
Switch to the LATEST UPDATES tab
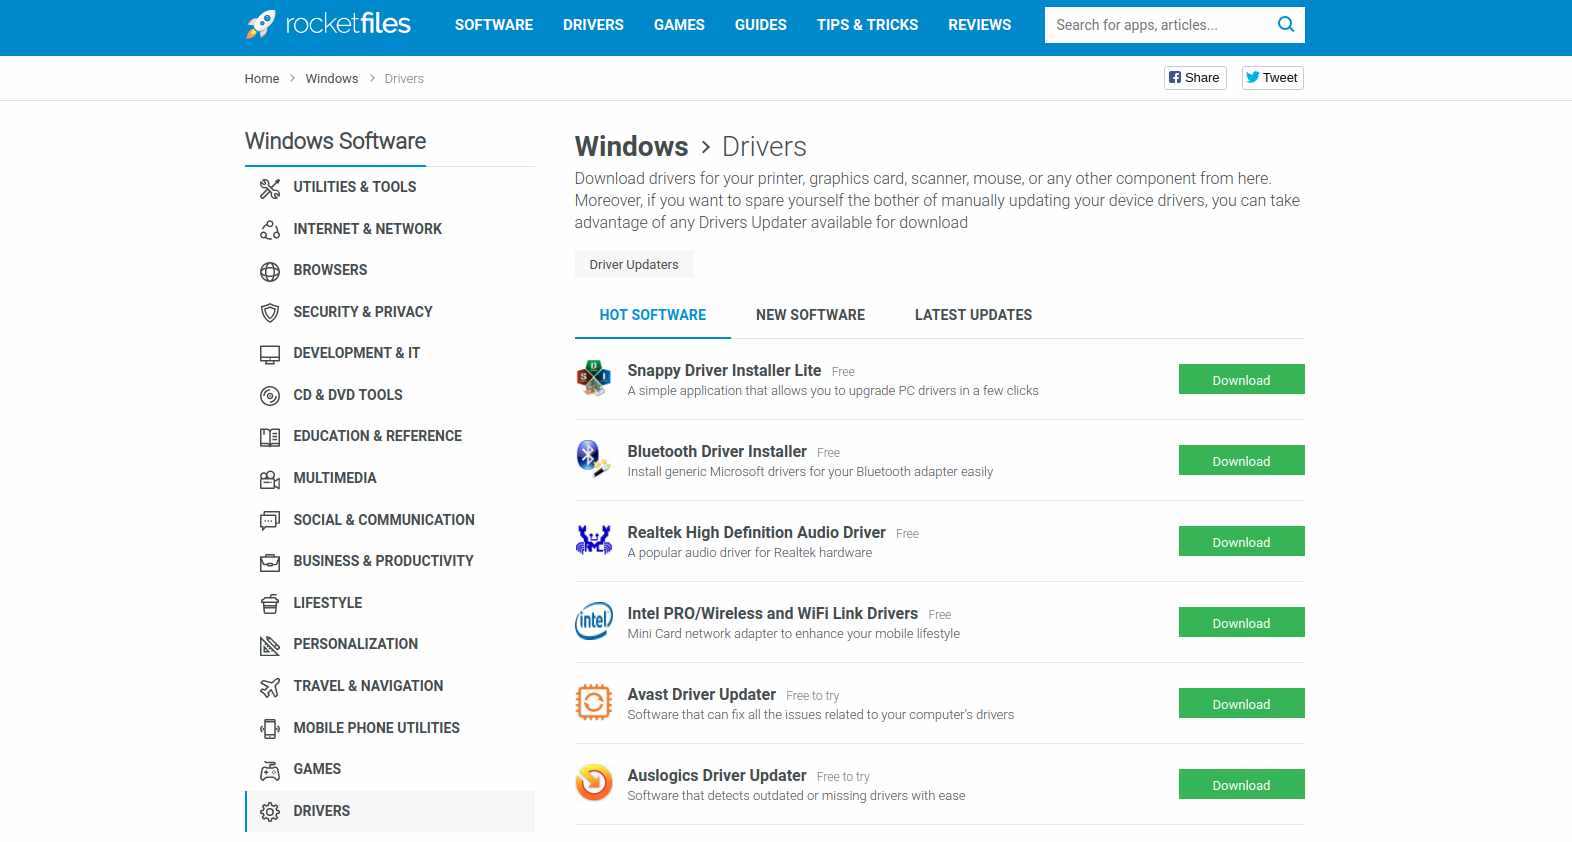tap(973, 315)
